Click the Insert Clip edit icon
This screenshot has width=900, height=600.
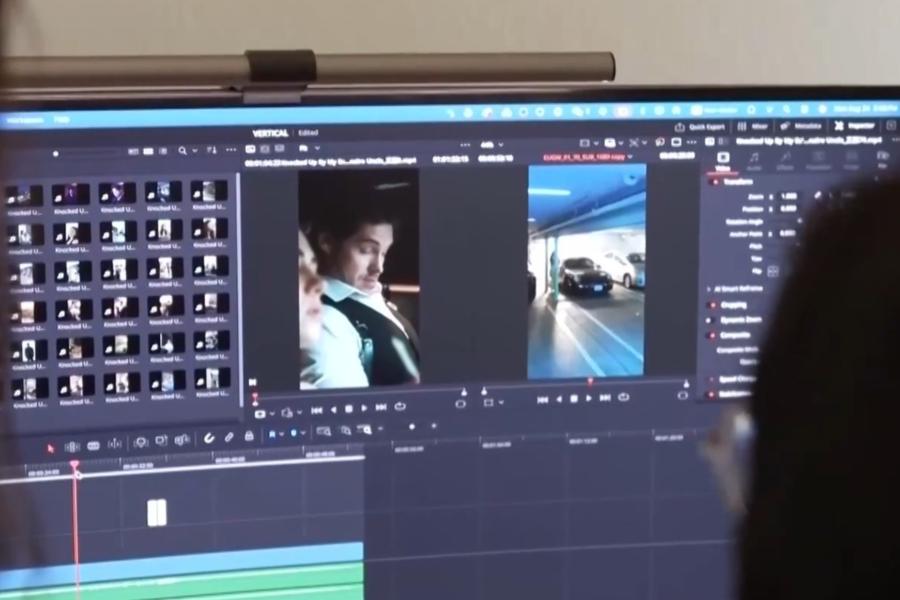(141, 442)
